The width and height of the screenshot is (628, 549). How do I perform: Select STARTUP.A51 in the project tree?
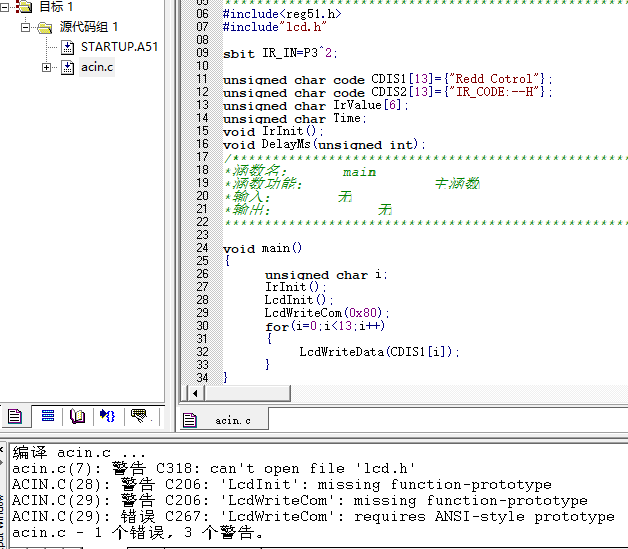pyautogui.click(x=119, y=47)
